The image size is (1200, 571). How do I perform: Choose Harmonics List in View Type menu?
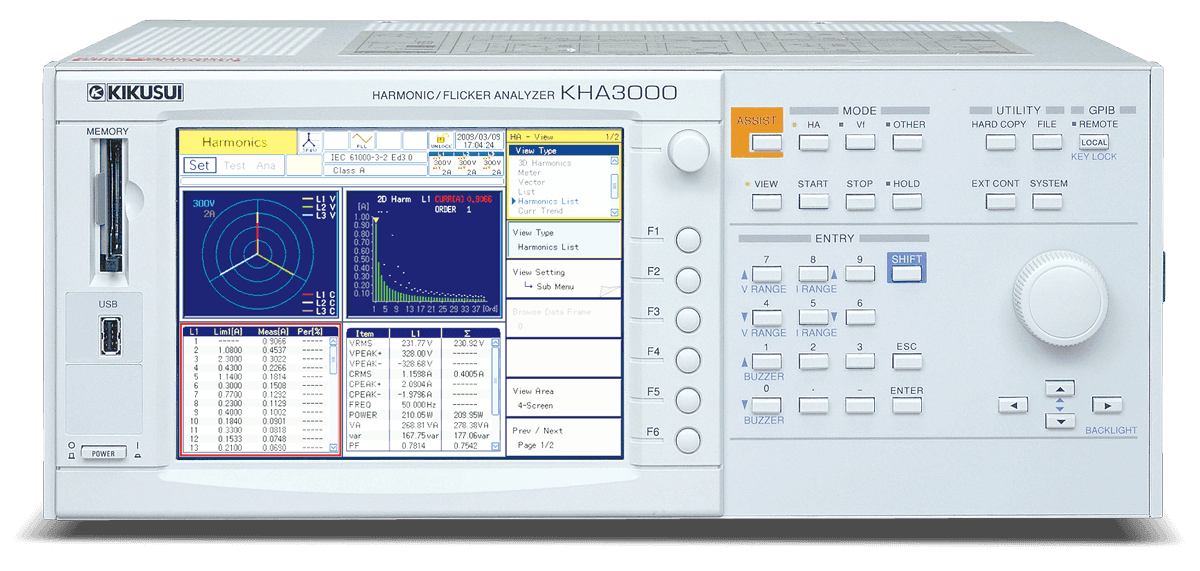point(548,201)
